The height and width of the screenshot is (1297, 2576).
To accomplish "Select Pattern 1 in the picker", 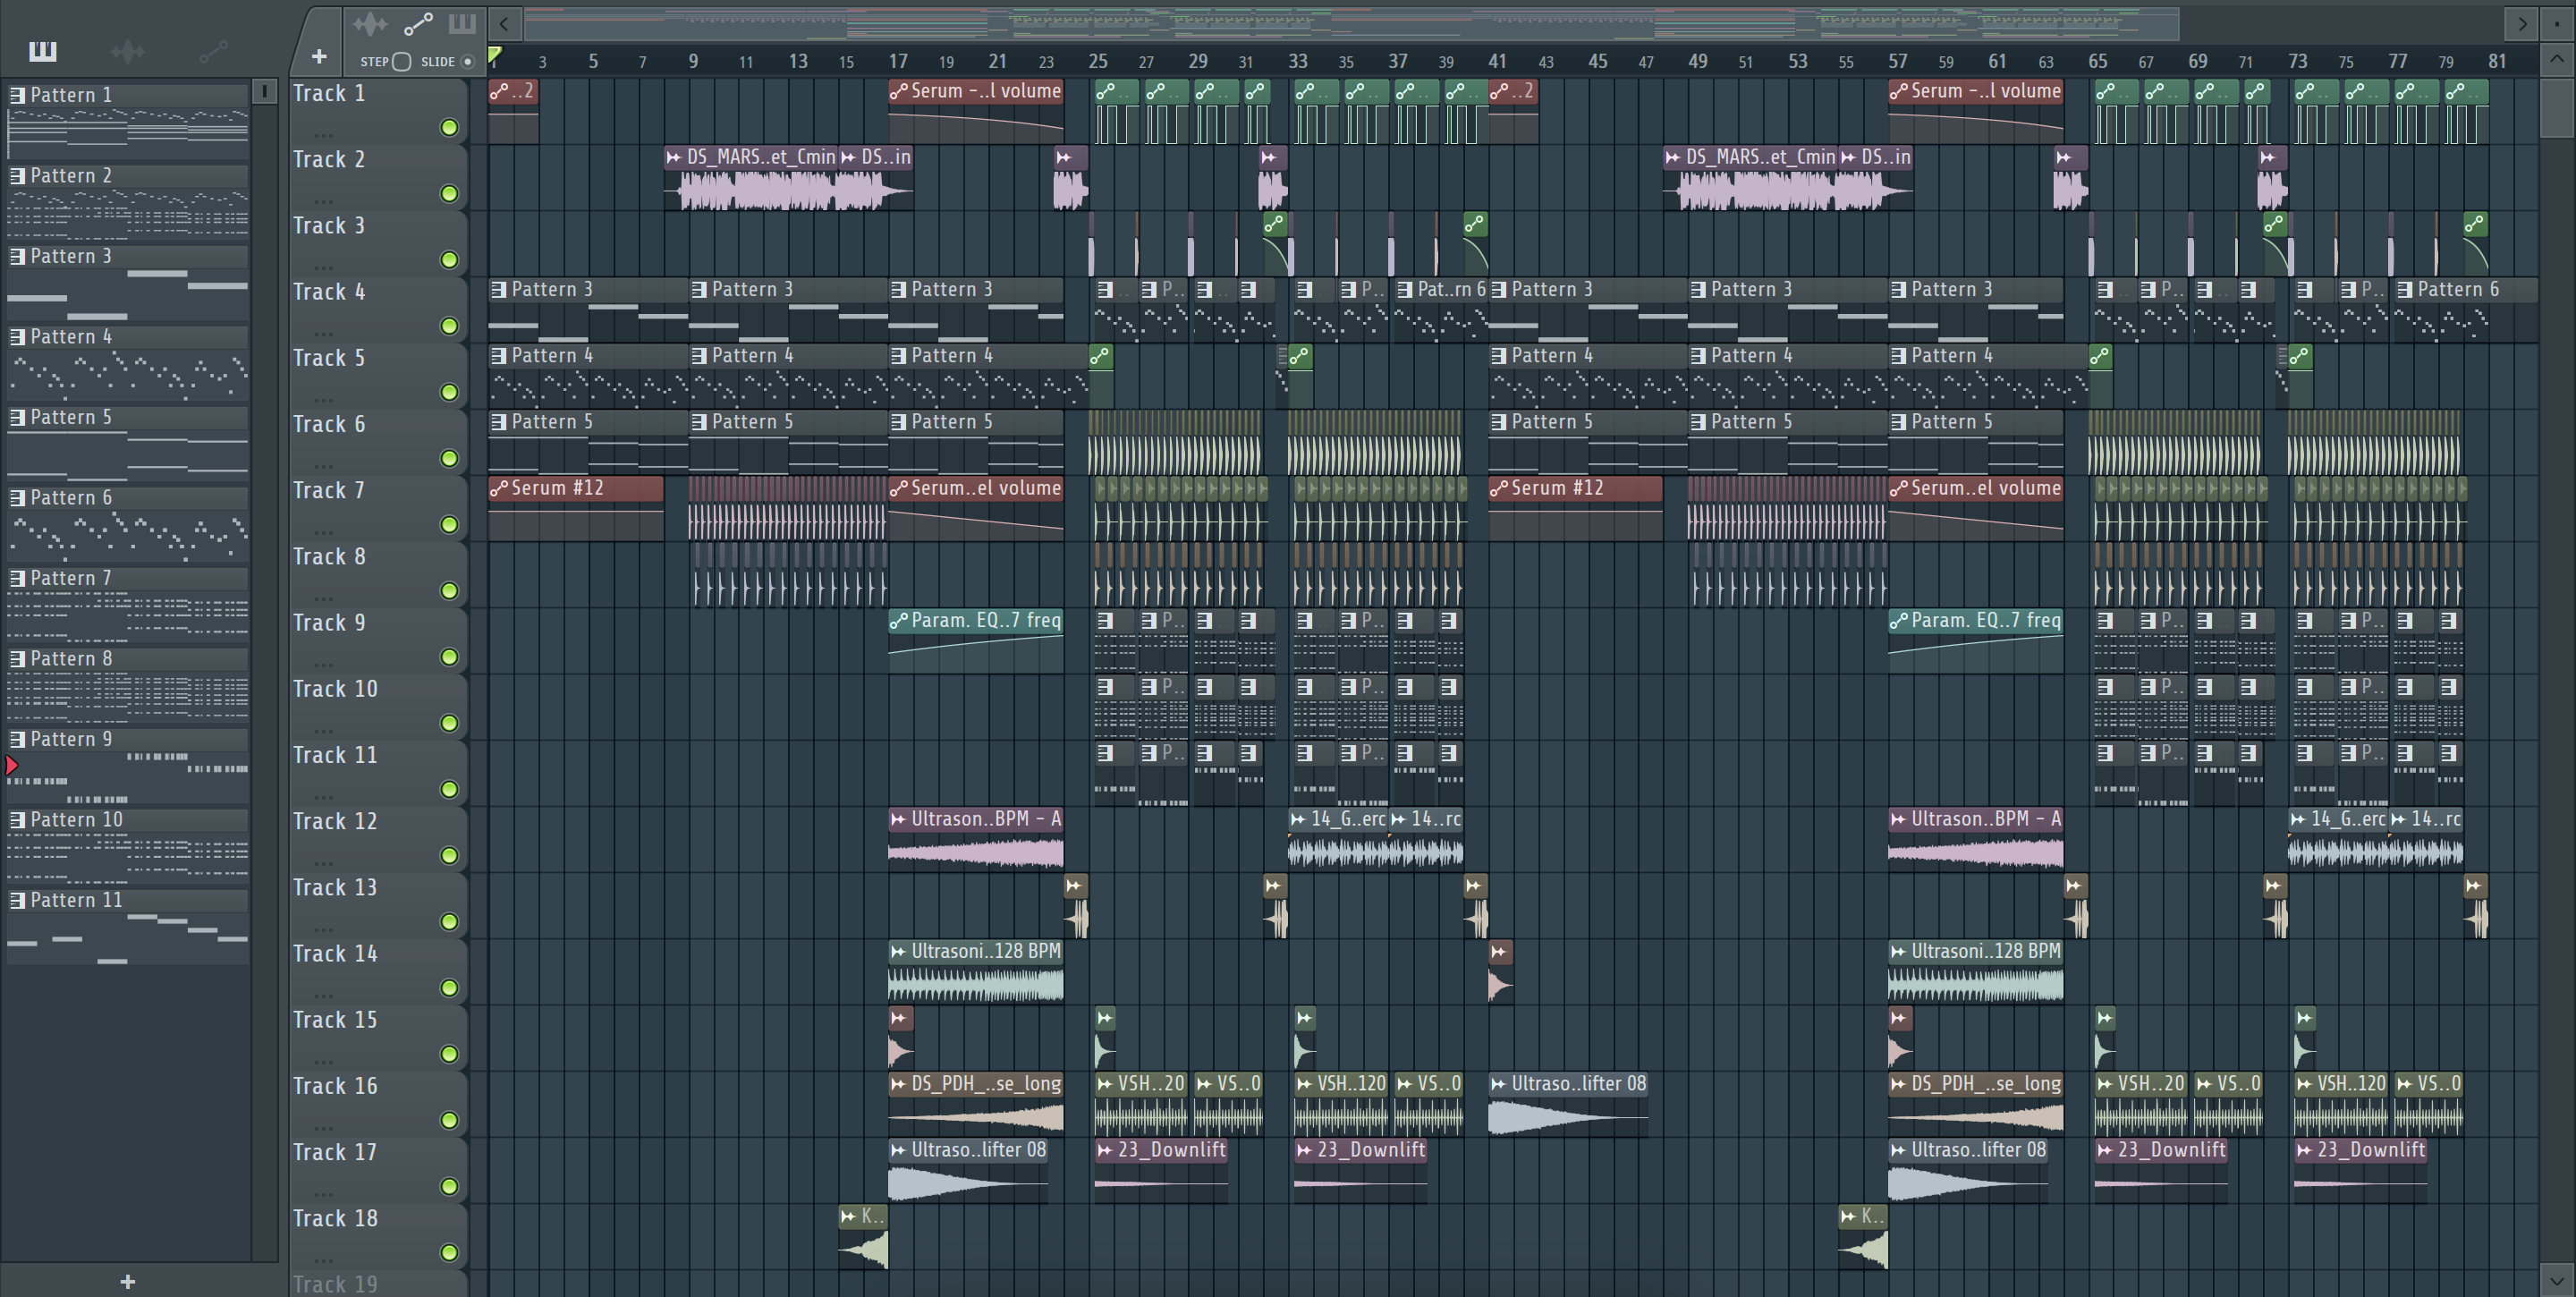I will click(x=127, y=120).
